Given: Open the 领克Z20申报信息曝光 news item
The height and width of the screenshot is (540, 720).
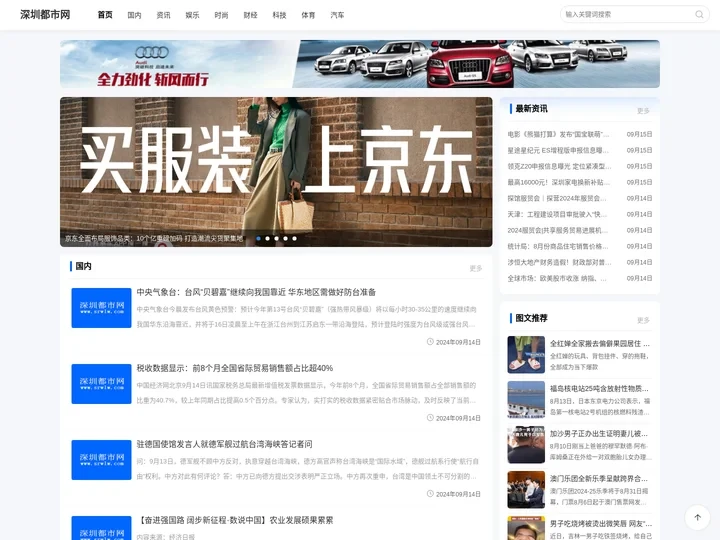Looking at the screenshot, I should [558, 166].
